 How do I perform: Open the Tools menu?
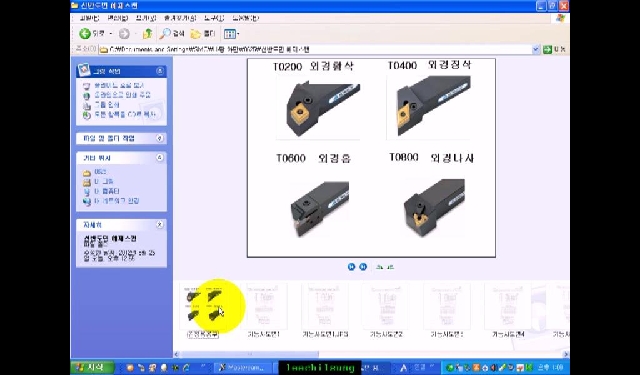click(214, 18)
